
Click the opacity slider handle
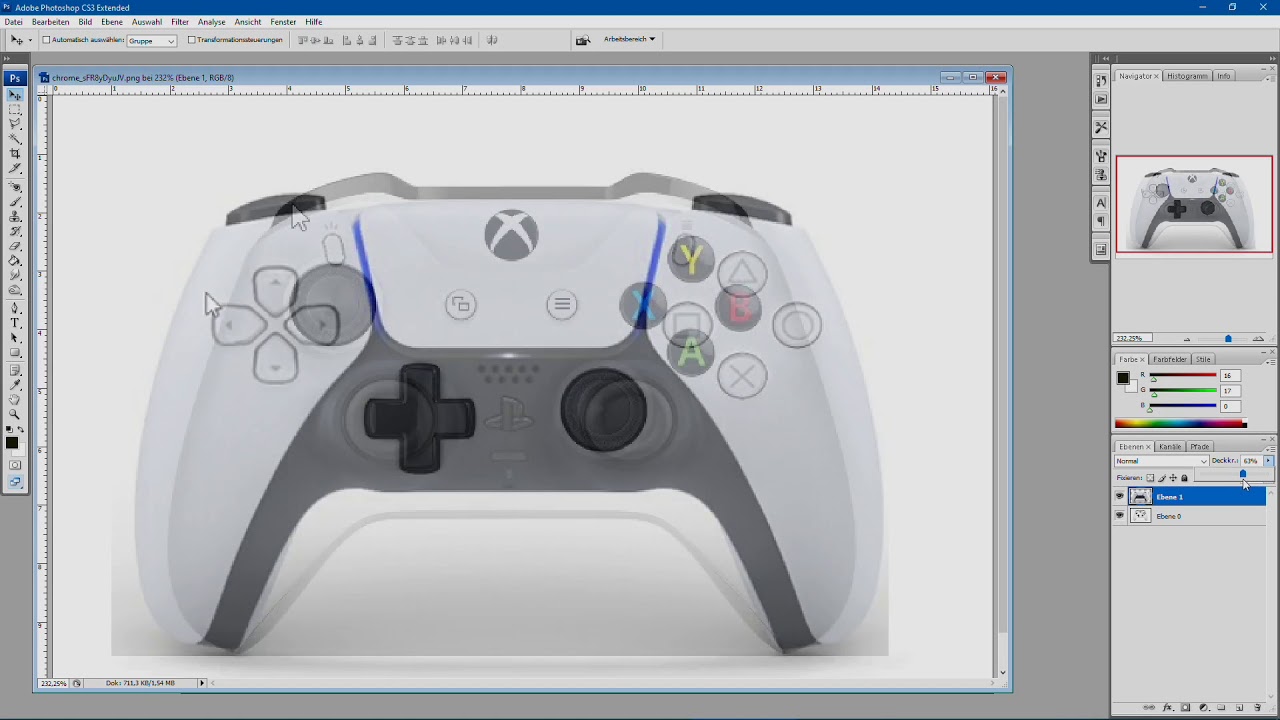point(1243,474)
